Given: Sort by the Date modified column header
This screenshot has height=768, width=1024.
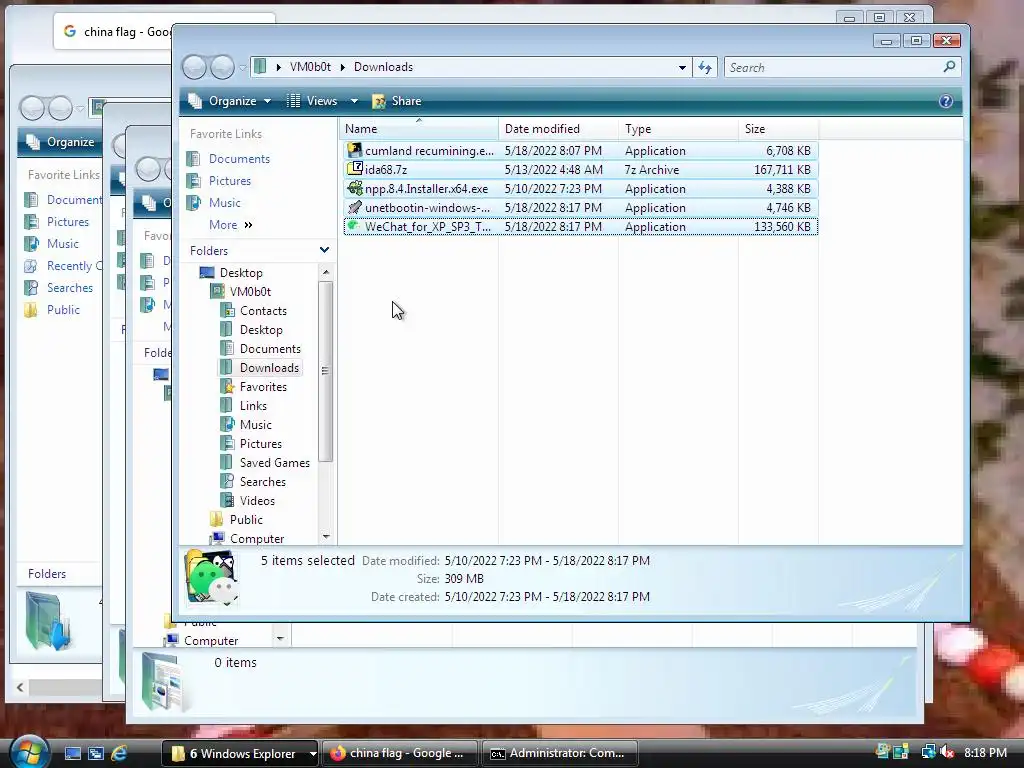Looking at the screenshot, I should click(x=558, y=129).
